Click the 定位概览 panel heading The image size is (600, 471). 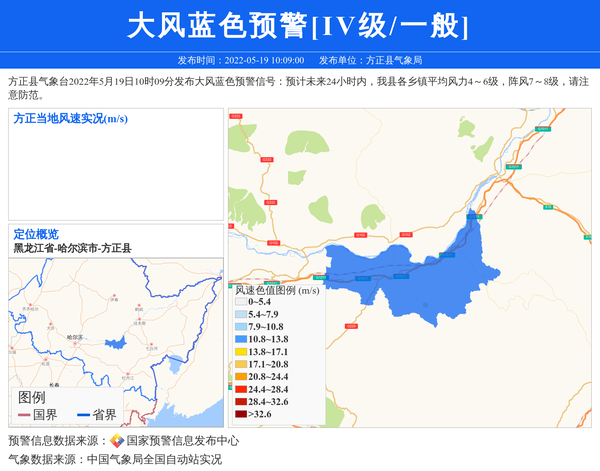tap(36, 234)
